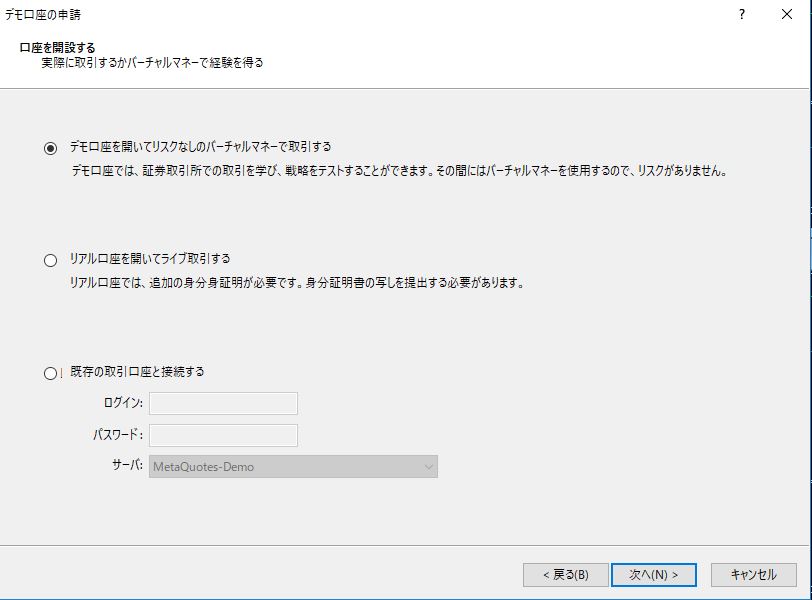
Task: Choose connect with existing trading account
Action: click(x=50, y=373)
